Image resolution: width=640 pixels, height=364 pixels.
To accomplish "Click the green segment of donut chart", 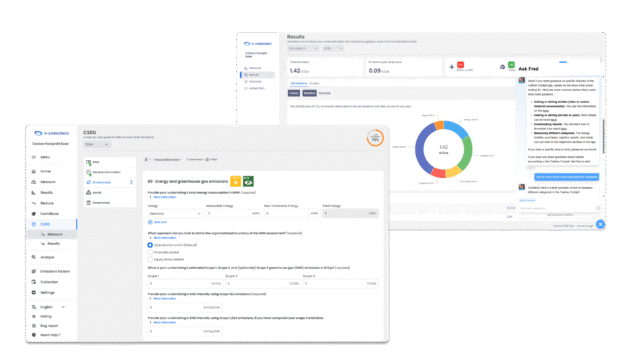I will point(465,152).
